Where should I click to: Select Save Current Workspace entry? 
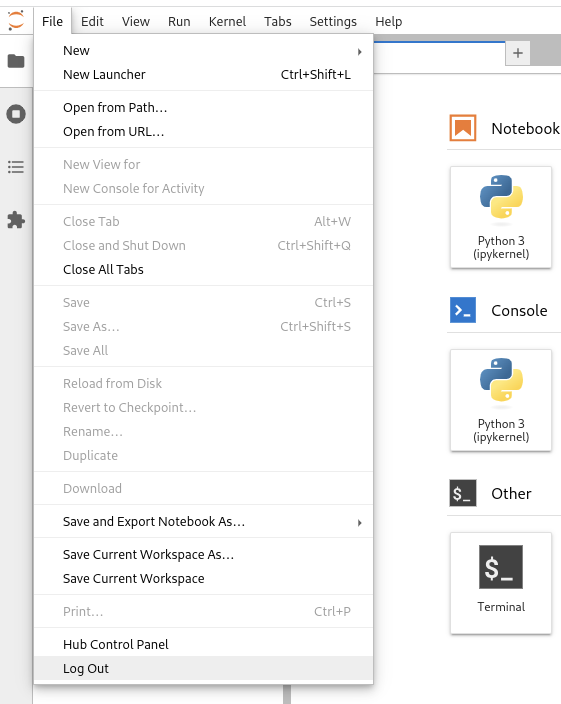[x=203, y=578]
